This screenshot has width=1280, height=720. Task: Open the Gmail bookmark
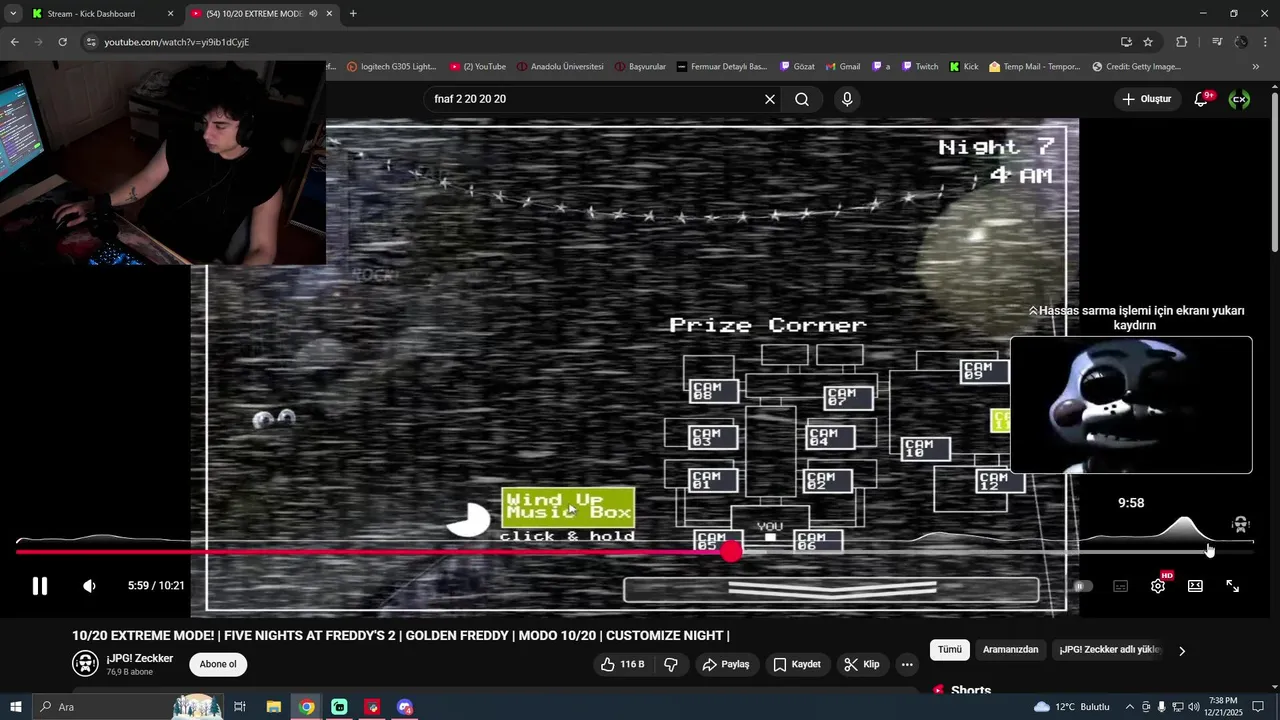coord(842,67)
